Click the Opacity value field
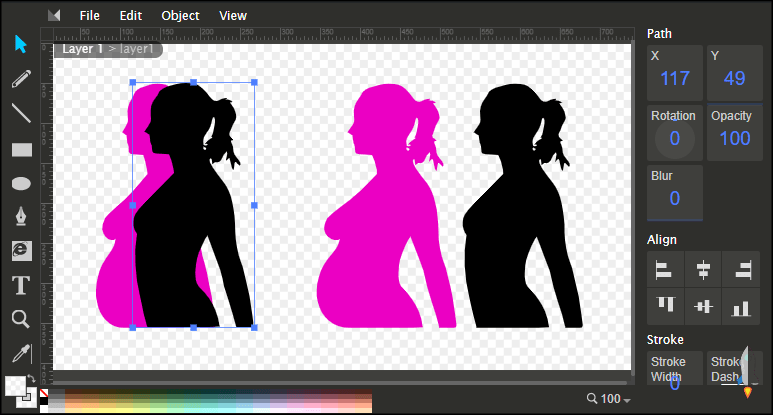 [x=734, y=138]
